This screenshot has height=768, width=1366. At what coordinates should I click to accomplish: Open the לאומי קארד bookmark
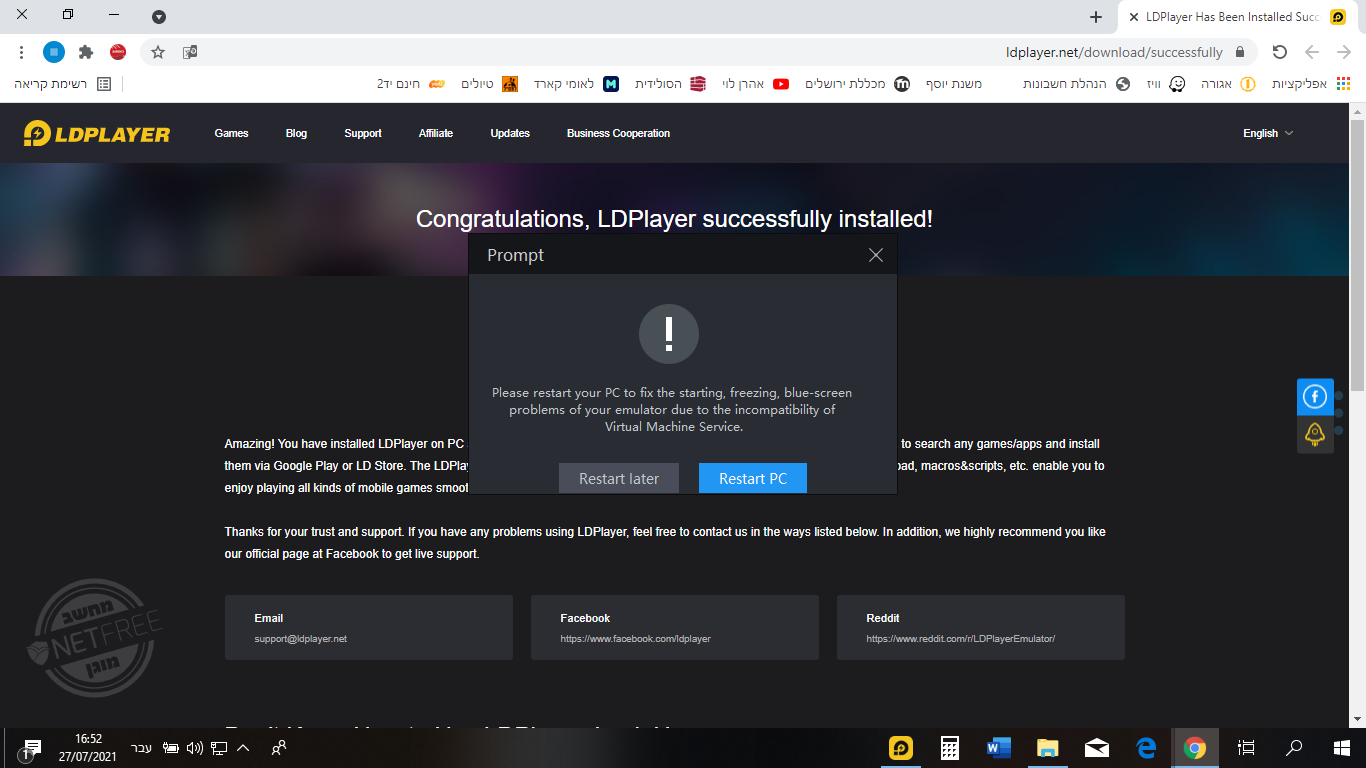pos(575,84)
